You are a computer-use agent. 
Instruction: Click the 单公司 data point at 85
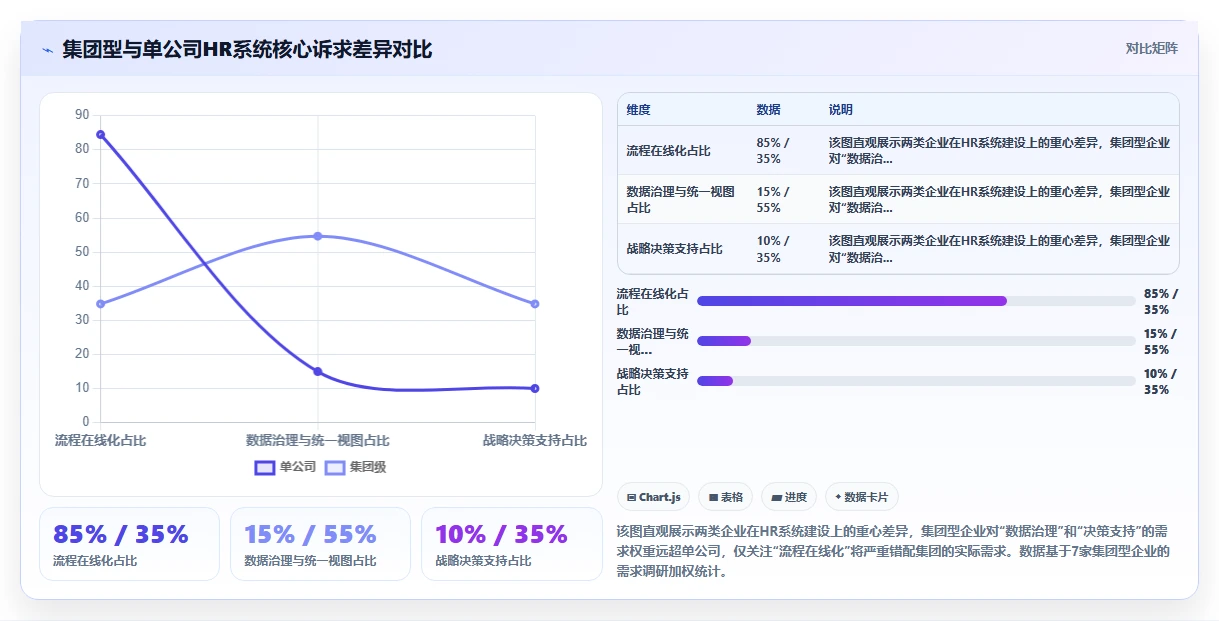click(x=100, y=134)
